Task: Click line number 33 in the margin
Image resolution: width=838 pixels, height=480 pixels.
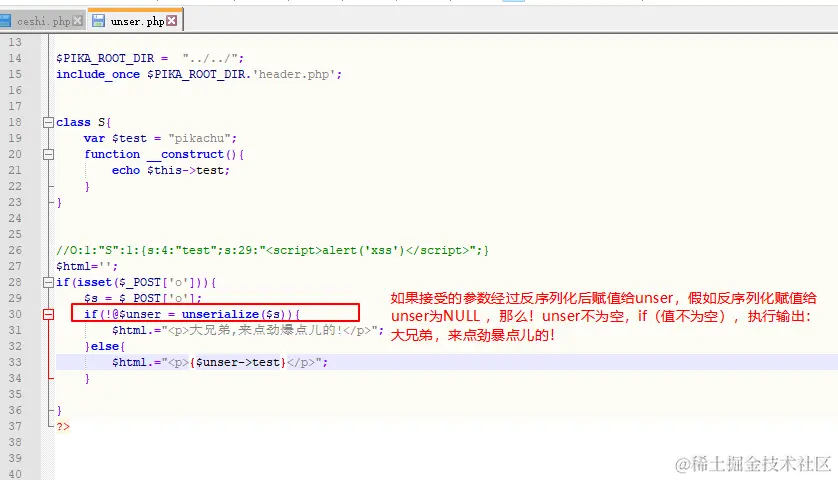Action: tap(15, 362)
